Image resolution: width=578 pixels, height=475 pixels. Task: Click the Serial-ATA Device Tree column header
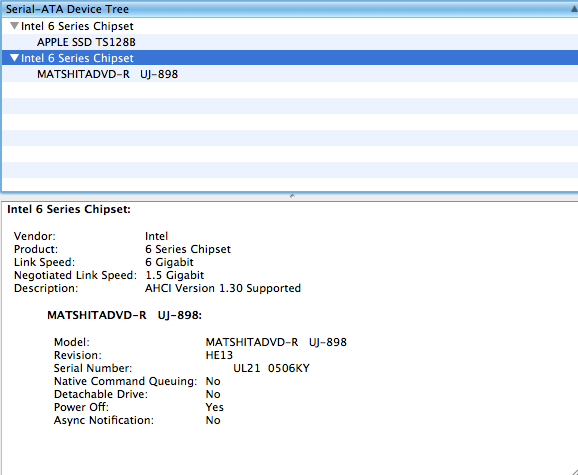[x=290, y=9]
